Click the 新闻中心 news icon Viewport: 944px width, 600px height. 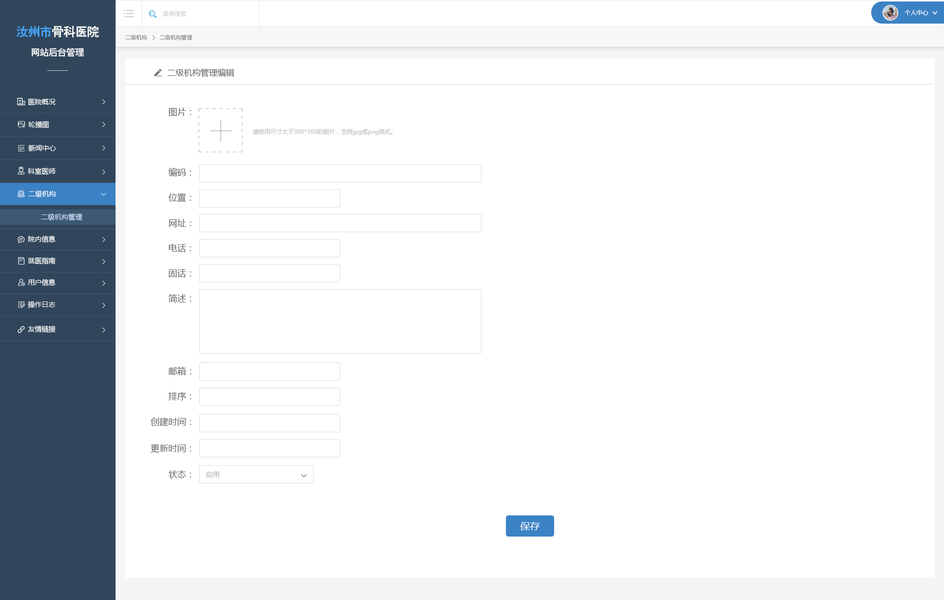(x=21, y=148)
